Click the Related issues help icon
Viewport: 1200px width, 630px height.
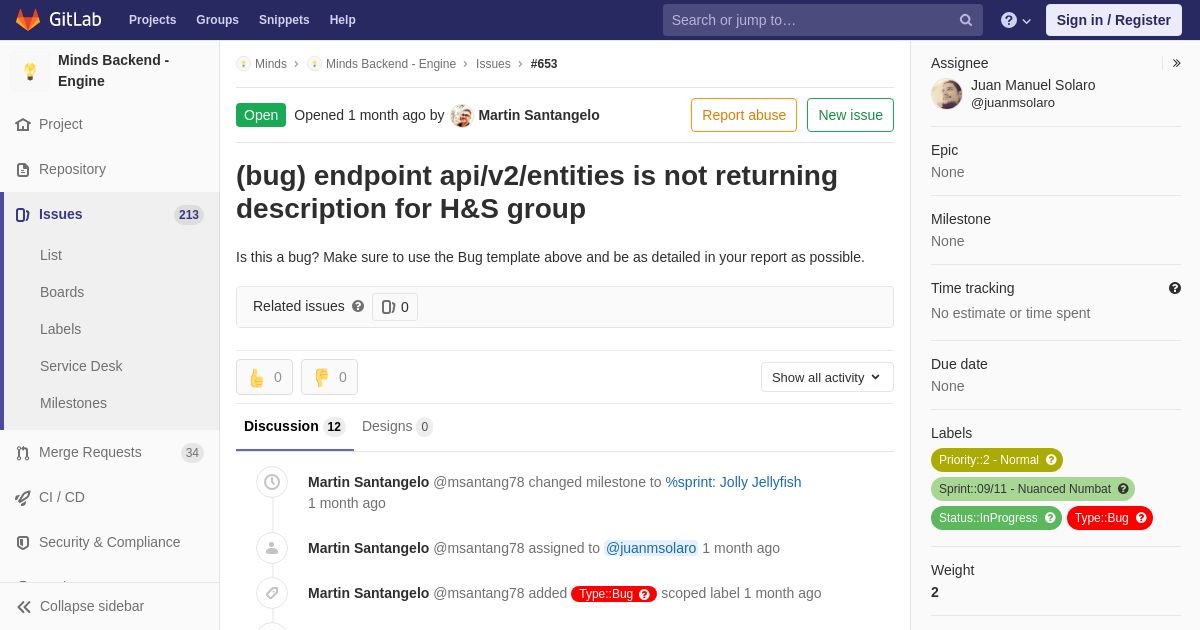(x=358, y=306)
